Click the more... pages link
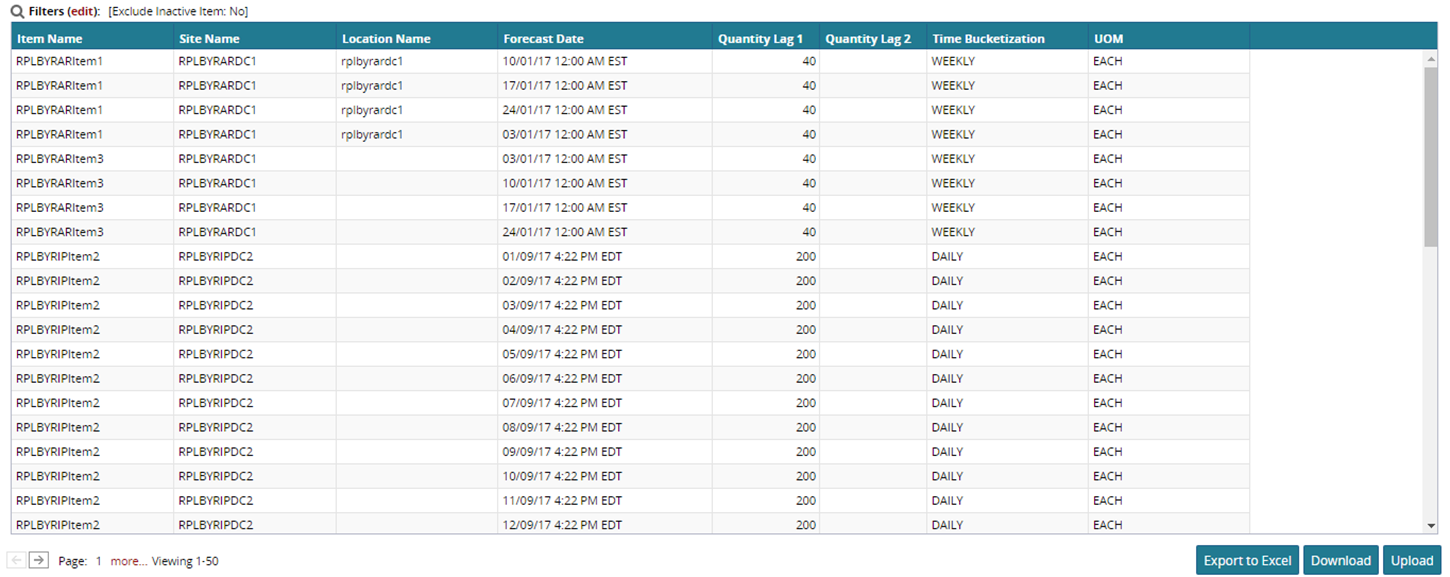The width and height of the screenshot is (1450, 577). (129, 561)
